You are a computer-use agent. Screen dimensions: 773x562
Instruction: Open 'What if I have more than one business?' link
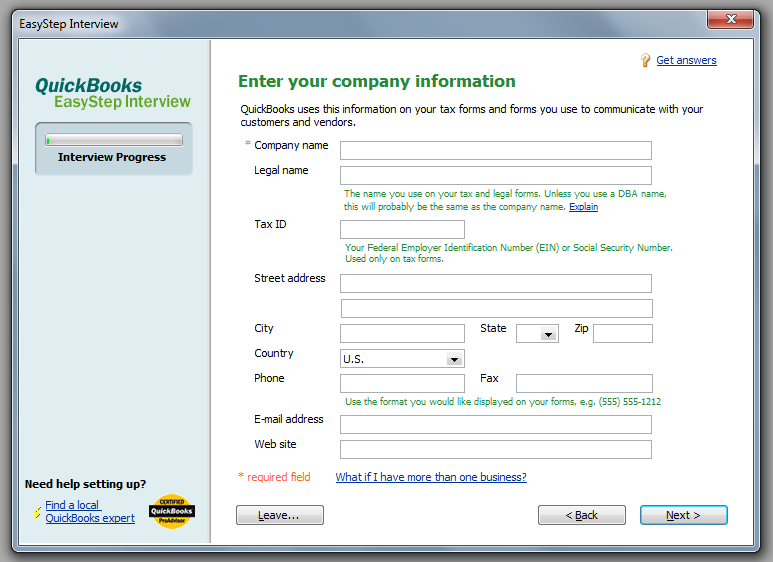(431, 477)
